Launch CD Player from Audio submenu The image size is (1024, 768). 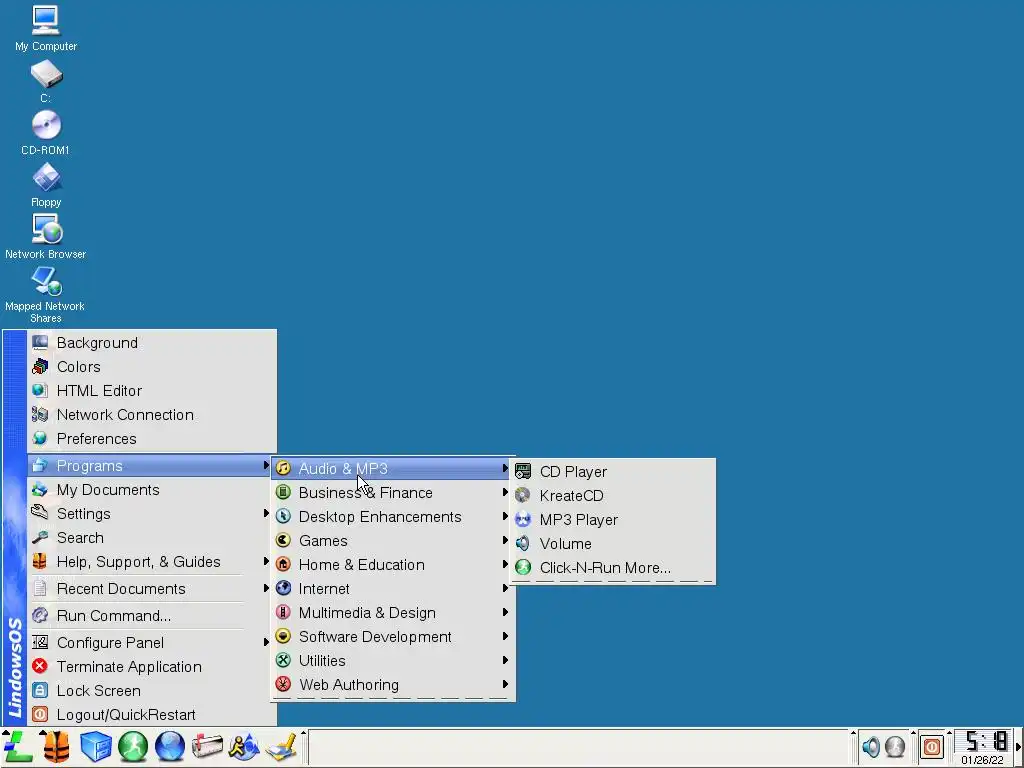613,472
